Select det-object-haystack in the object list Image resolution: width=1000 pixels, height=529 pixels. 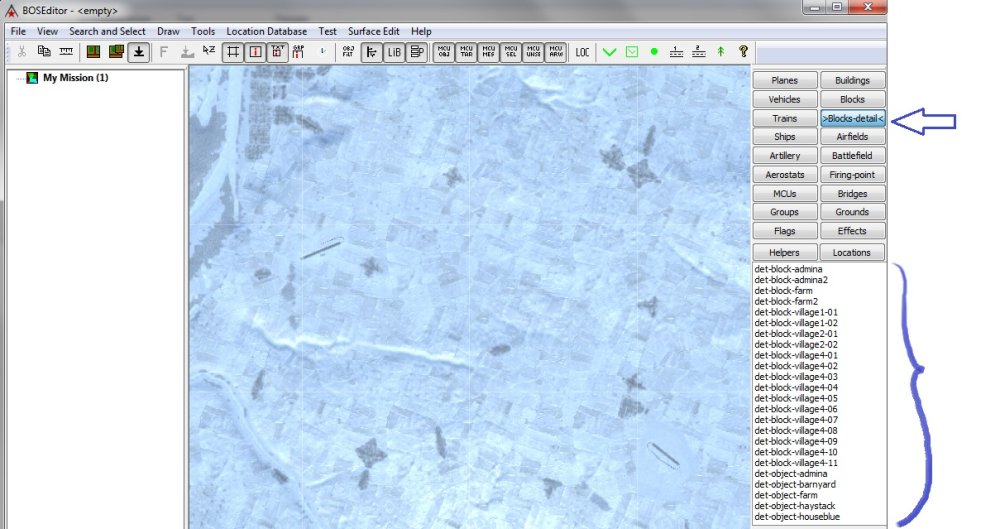point(794,506)
